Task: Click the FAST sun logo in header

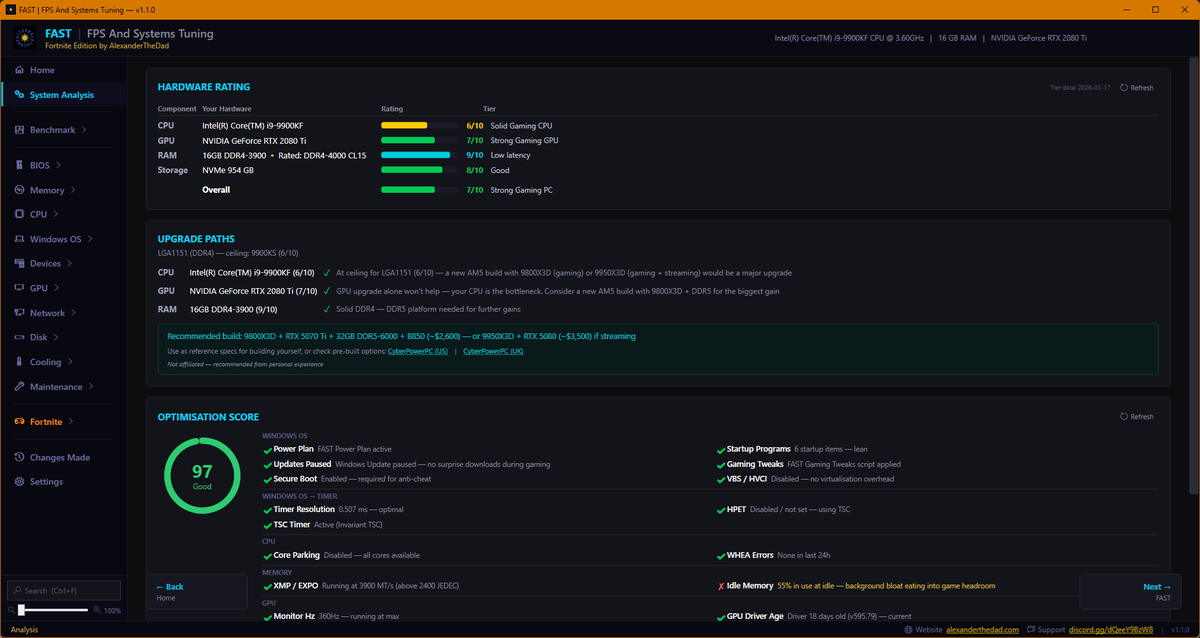Action: (x=26, y=39)
